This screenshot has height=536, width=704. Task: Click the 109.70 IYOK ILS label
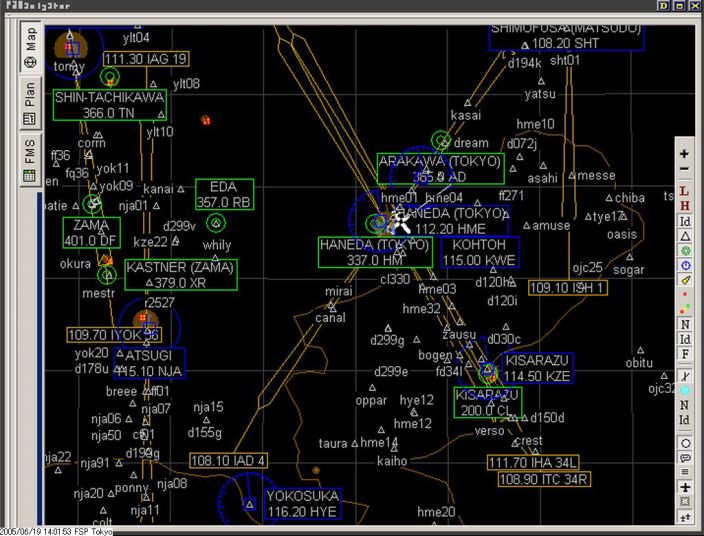[x=114, y=334]
